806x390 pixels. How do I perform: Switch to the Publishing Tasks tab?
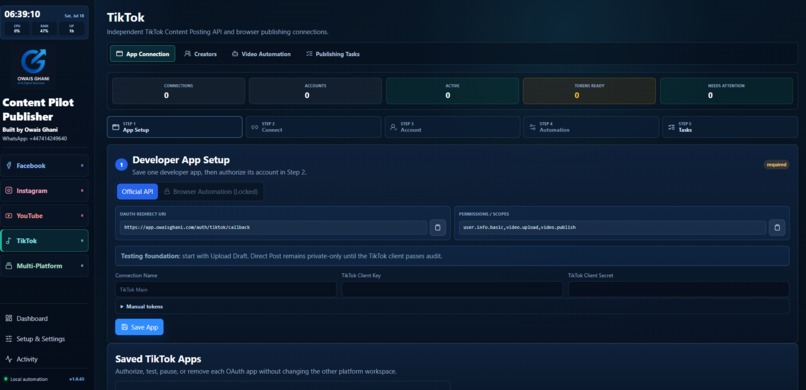click(x=333, y=53)
